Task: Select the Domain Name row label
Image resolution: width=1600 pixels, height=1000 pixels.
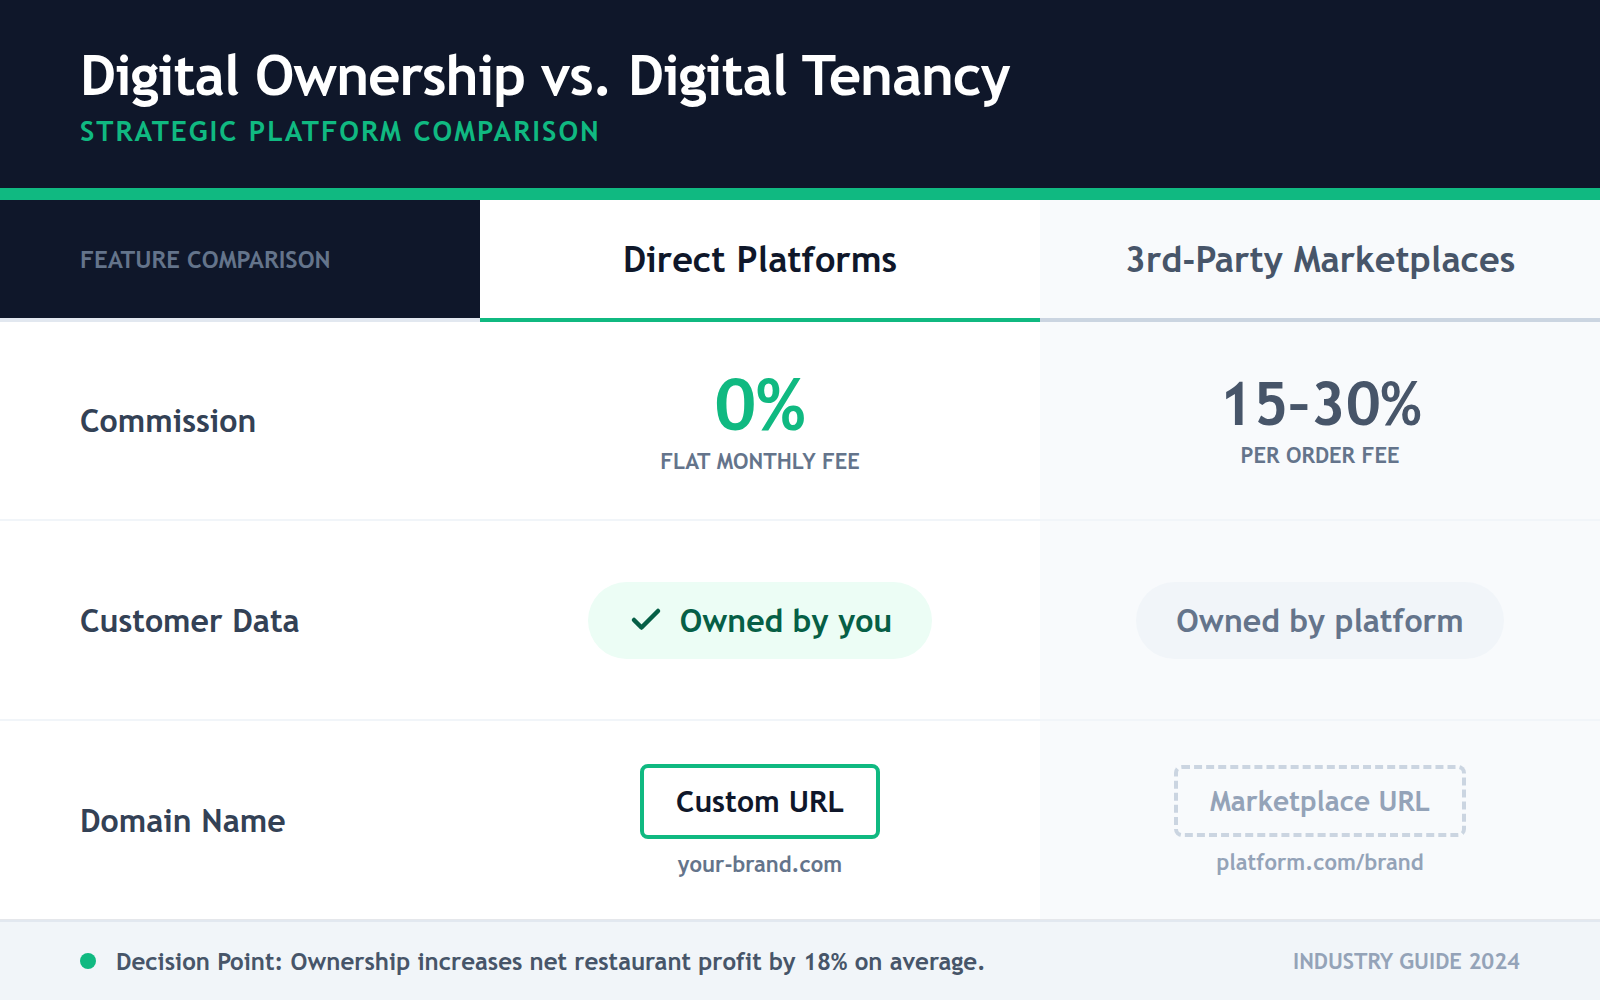Action: 182,821
